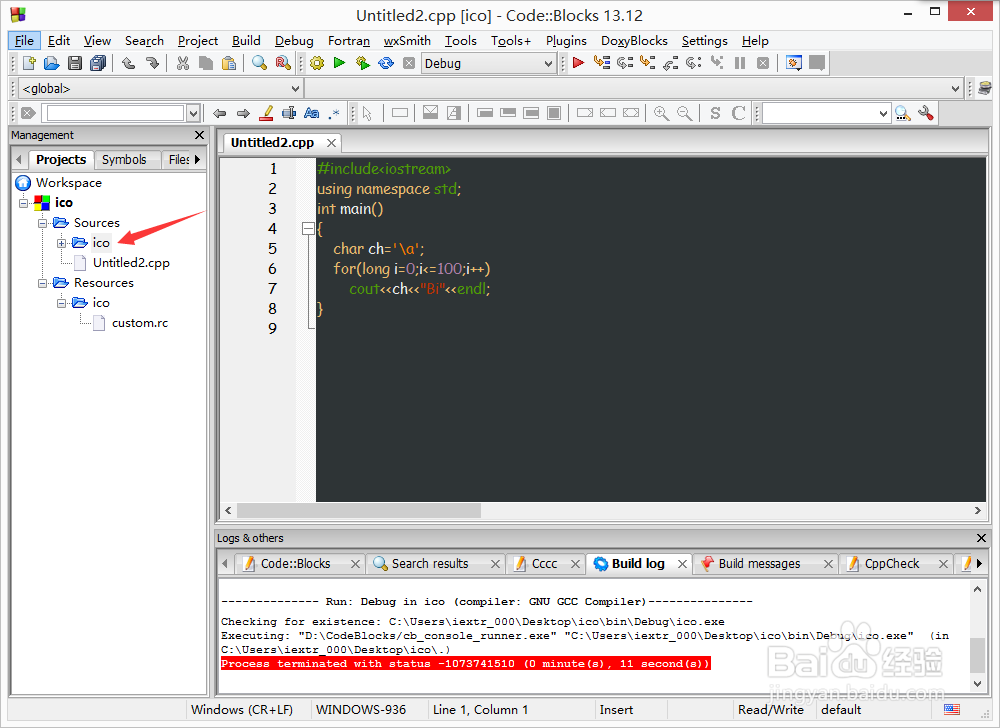The image size is (1000, 728).
Task: Collapse the ico folder under Resources
Action: tap(61, 303)
